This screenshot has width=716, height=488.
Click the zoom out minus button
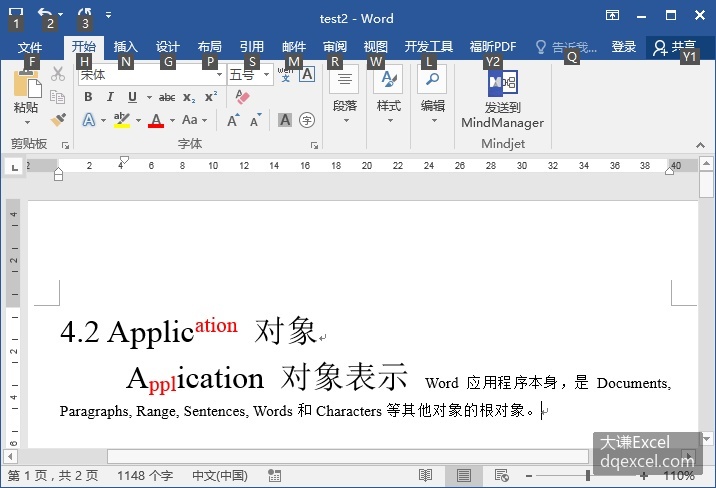pos(529,476)
